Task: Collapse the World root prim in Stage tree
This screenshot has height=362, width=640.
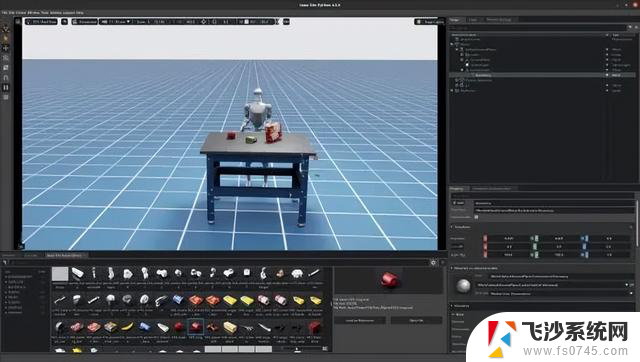Action: pyautogui.click(x=452, y=44)
